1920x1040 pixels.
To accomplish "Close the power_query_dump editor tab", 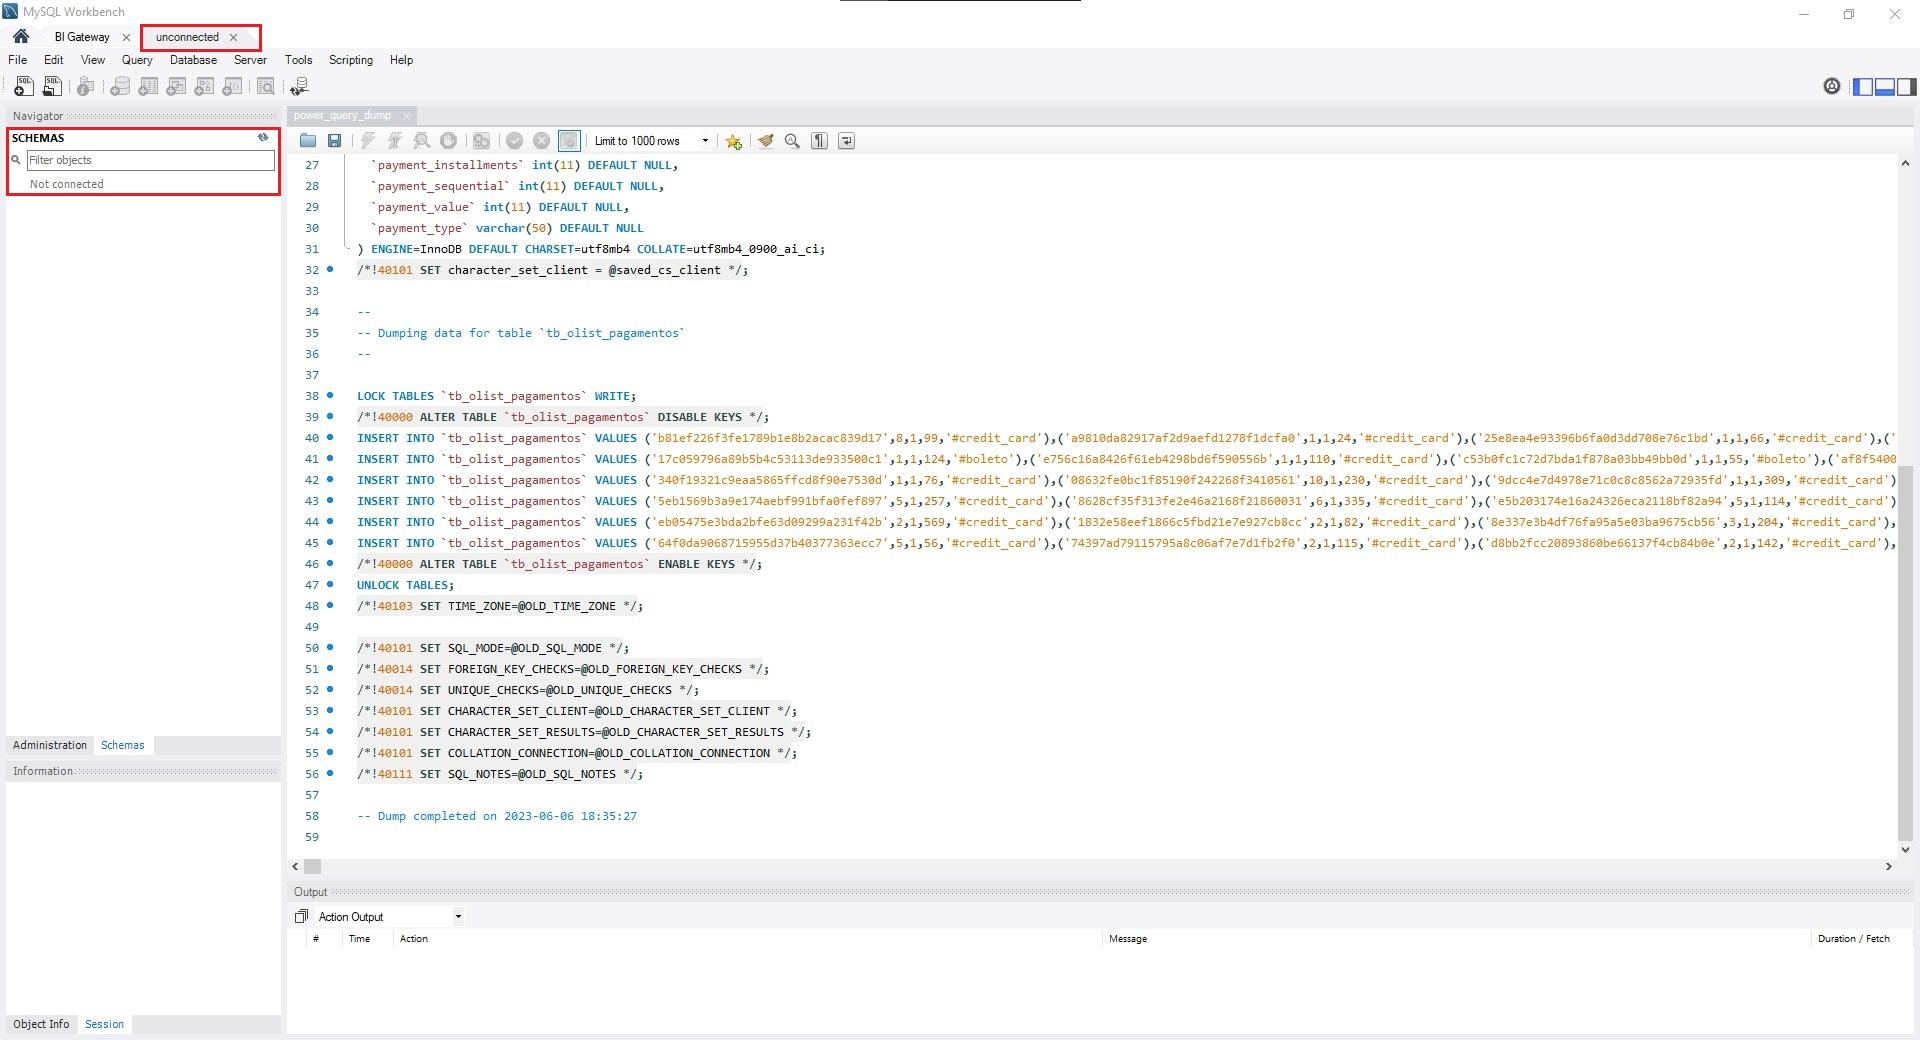I will pos(406,116).
